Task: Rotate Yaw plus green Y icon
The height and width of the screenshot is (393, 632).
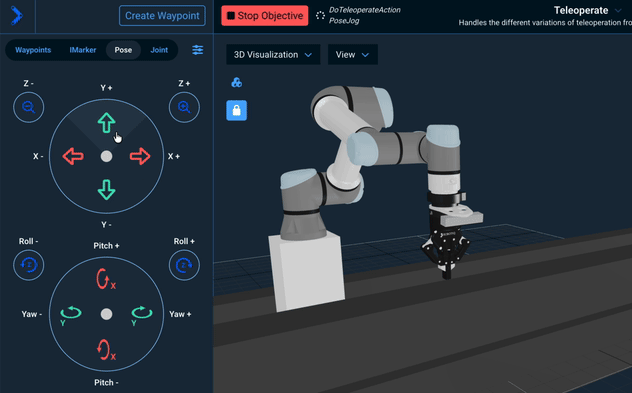Action: tap(141, 315)
